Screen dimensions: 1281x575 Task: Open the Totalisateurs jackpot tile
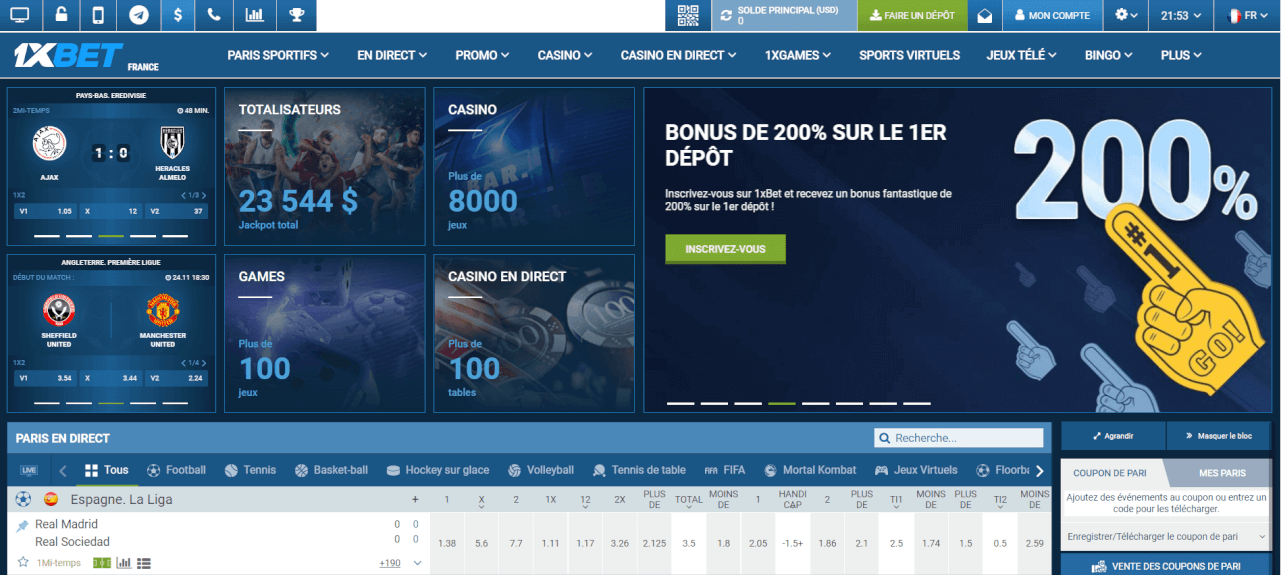324,166
